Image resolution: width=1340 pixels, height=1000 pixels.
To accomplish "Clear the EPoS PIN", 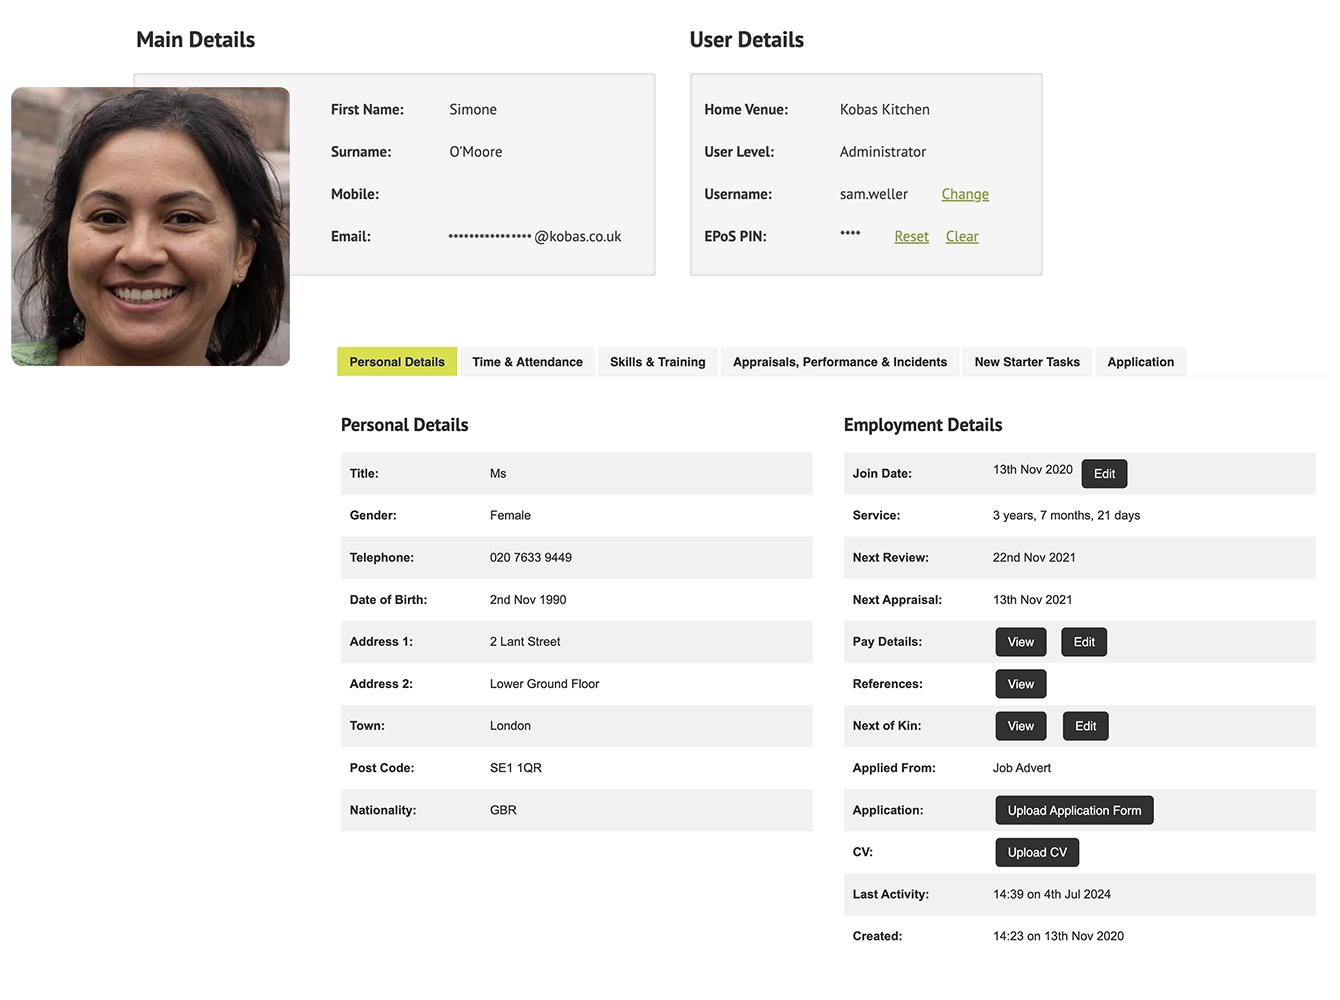I will click(x=962, y=236).
